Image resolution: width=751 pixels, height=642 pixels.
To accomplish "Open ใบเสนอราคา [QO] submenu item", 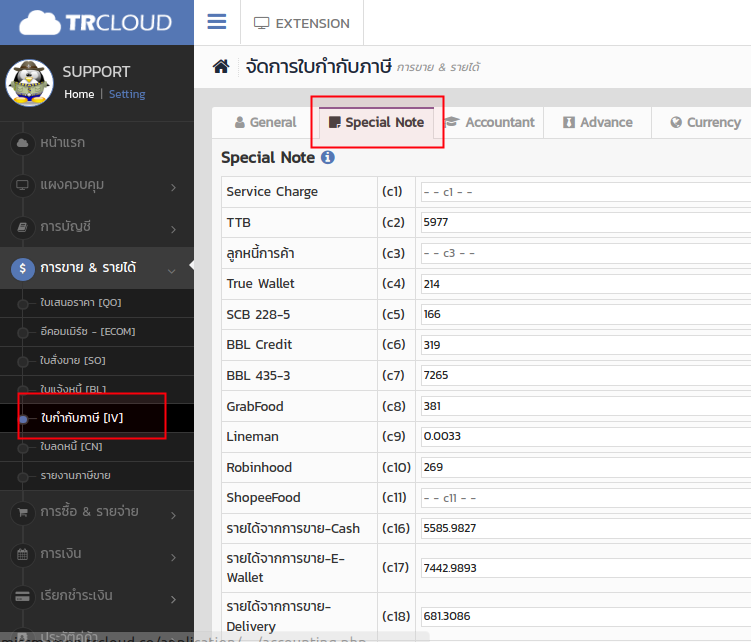I will click(80, 303).
